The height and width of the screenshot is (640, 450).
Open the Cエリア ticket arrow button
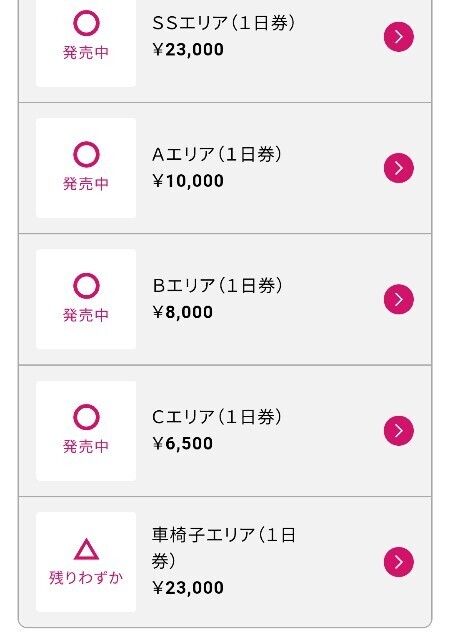[x=399, y=431]
